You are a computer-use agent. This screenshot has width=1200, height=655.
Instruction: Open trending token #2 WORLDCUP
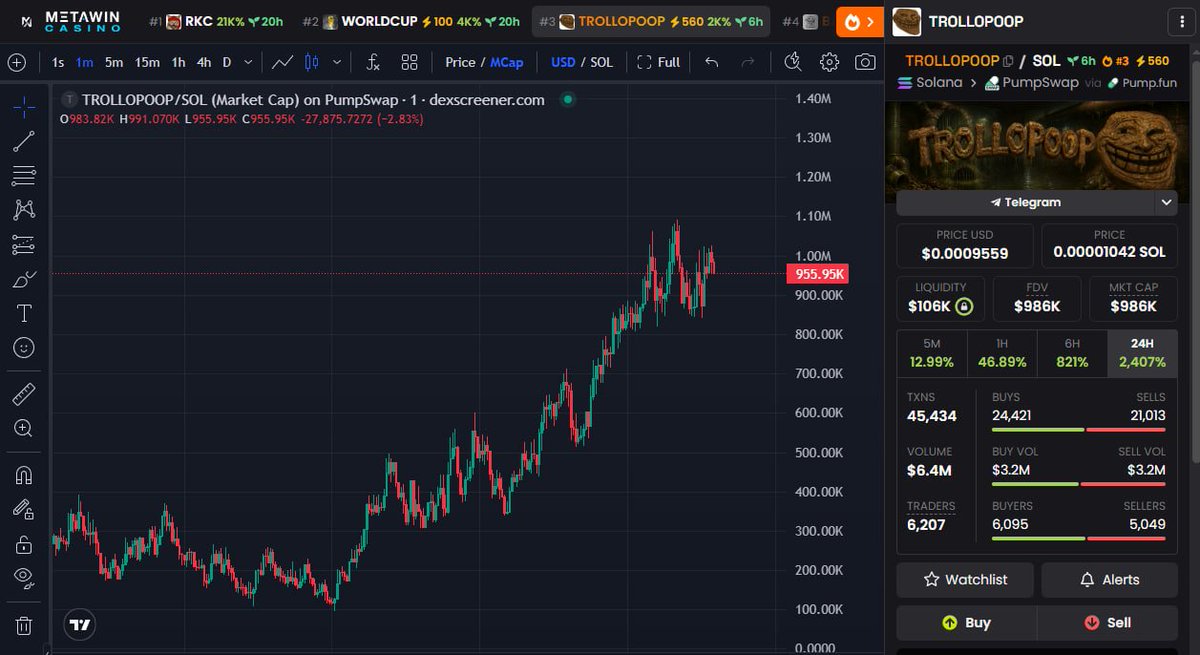coord(411,21)
